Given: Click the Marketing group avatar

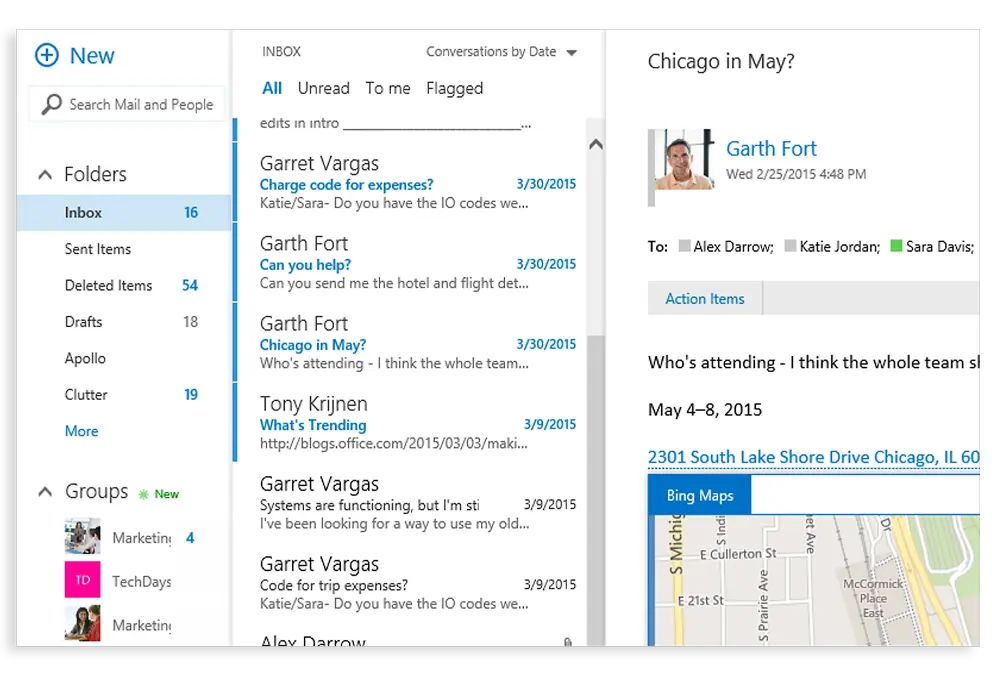Looking at the screenshot, I should (82, 537).
